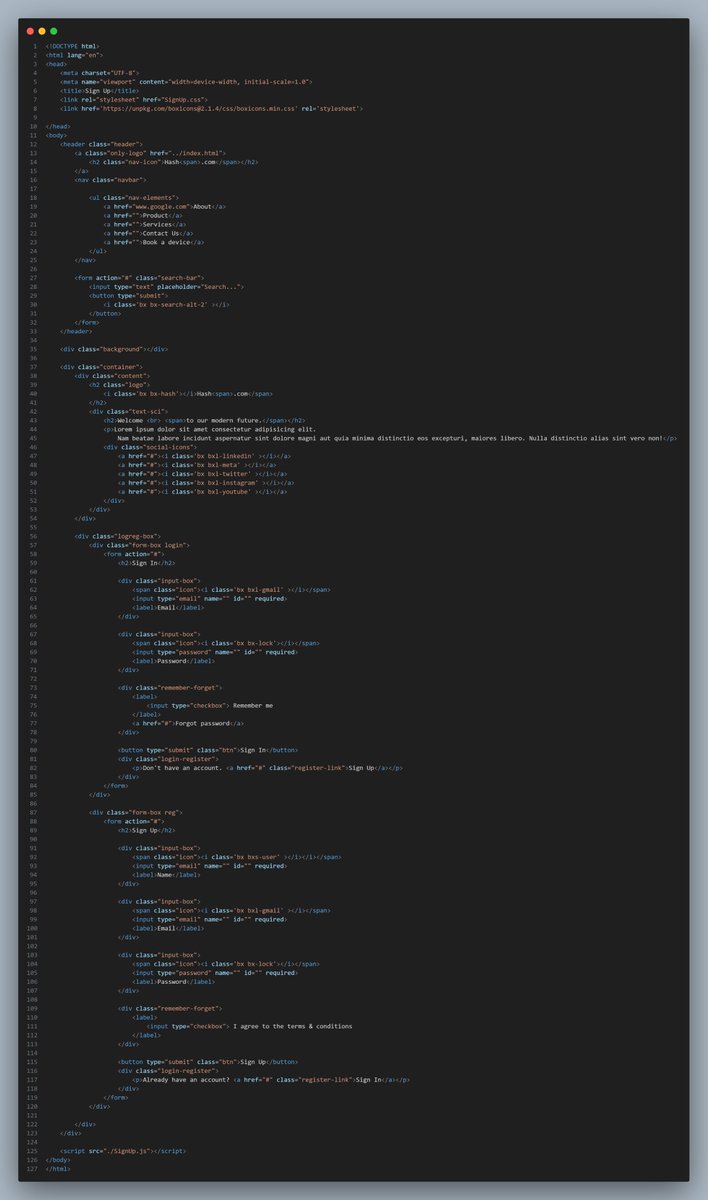The height and width of the screenshot is (1200, 708).
Task: Select the bxs-user icon span line
Action: [x=237, y=857]
